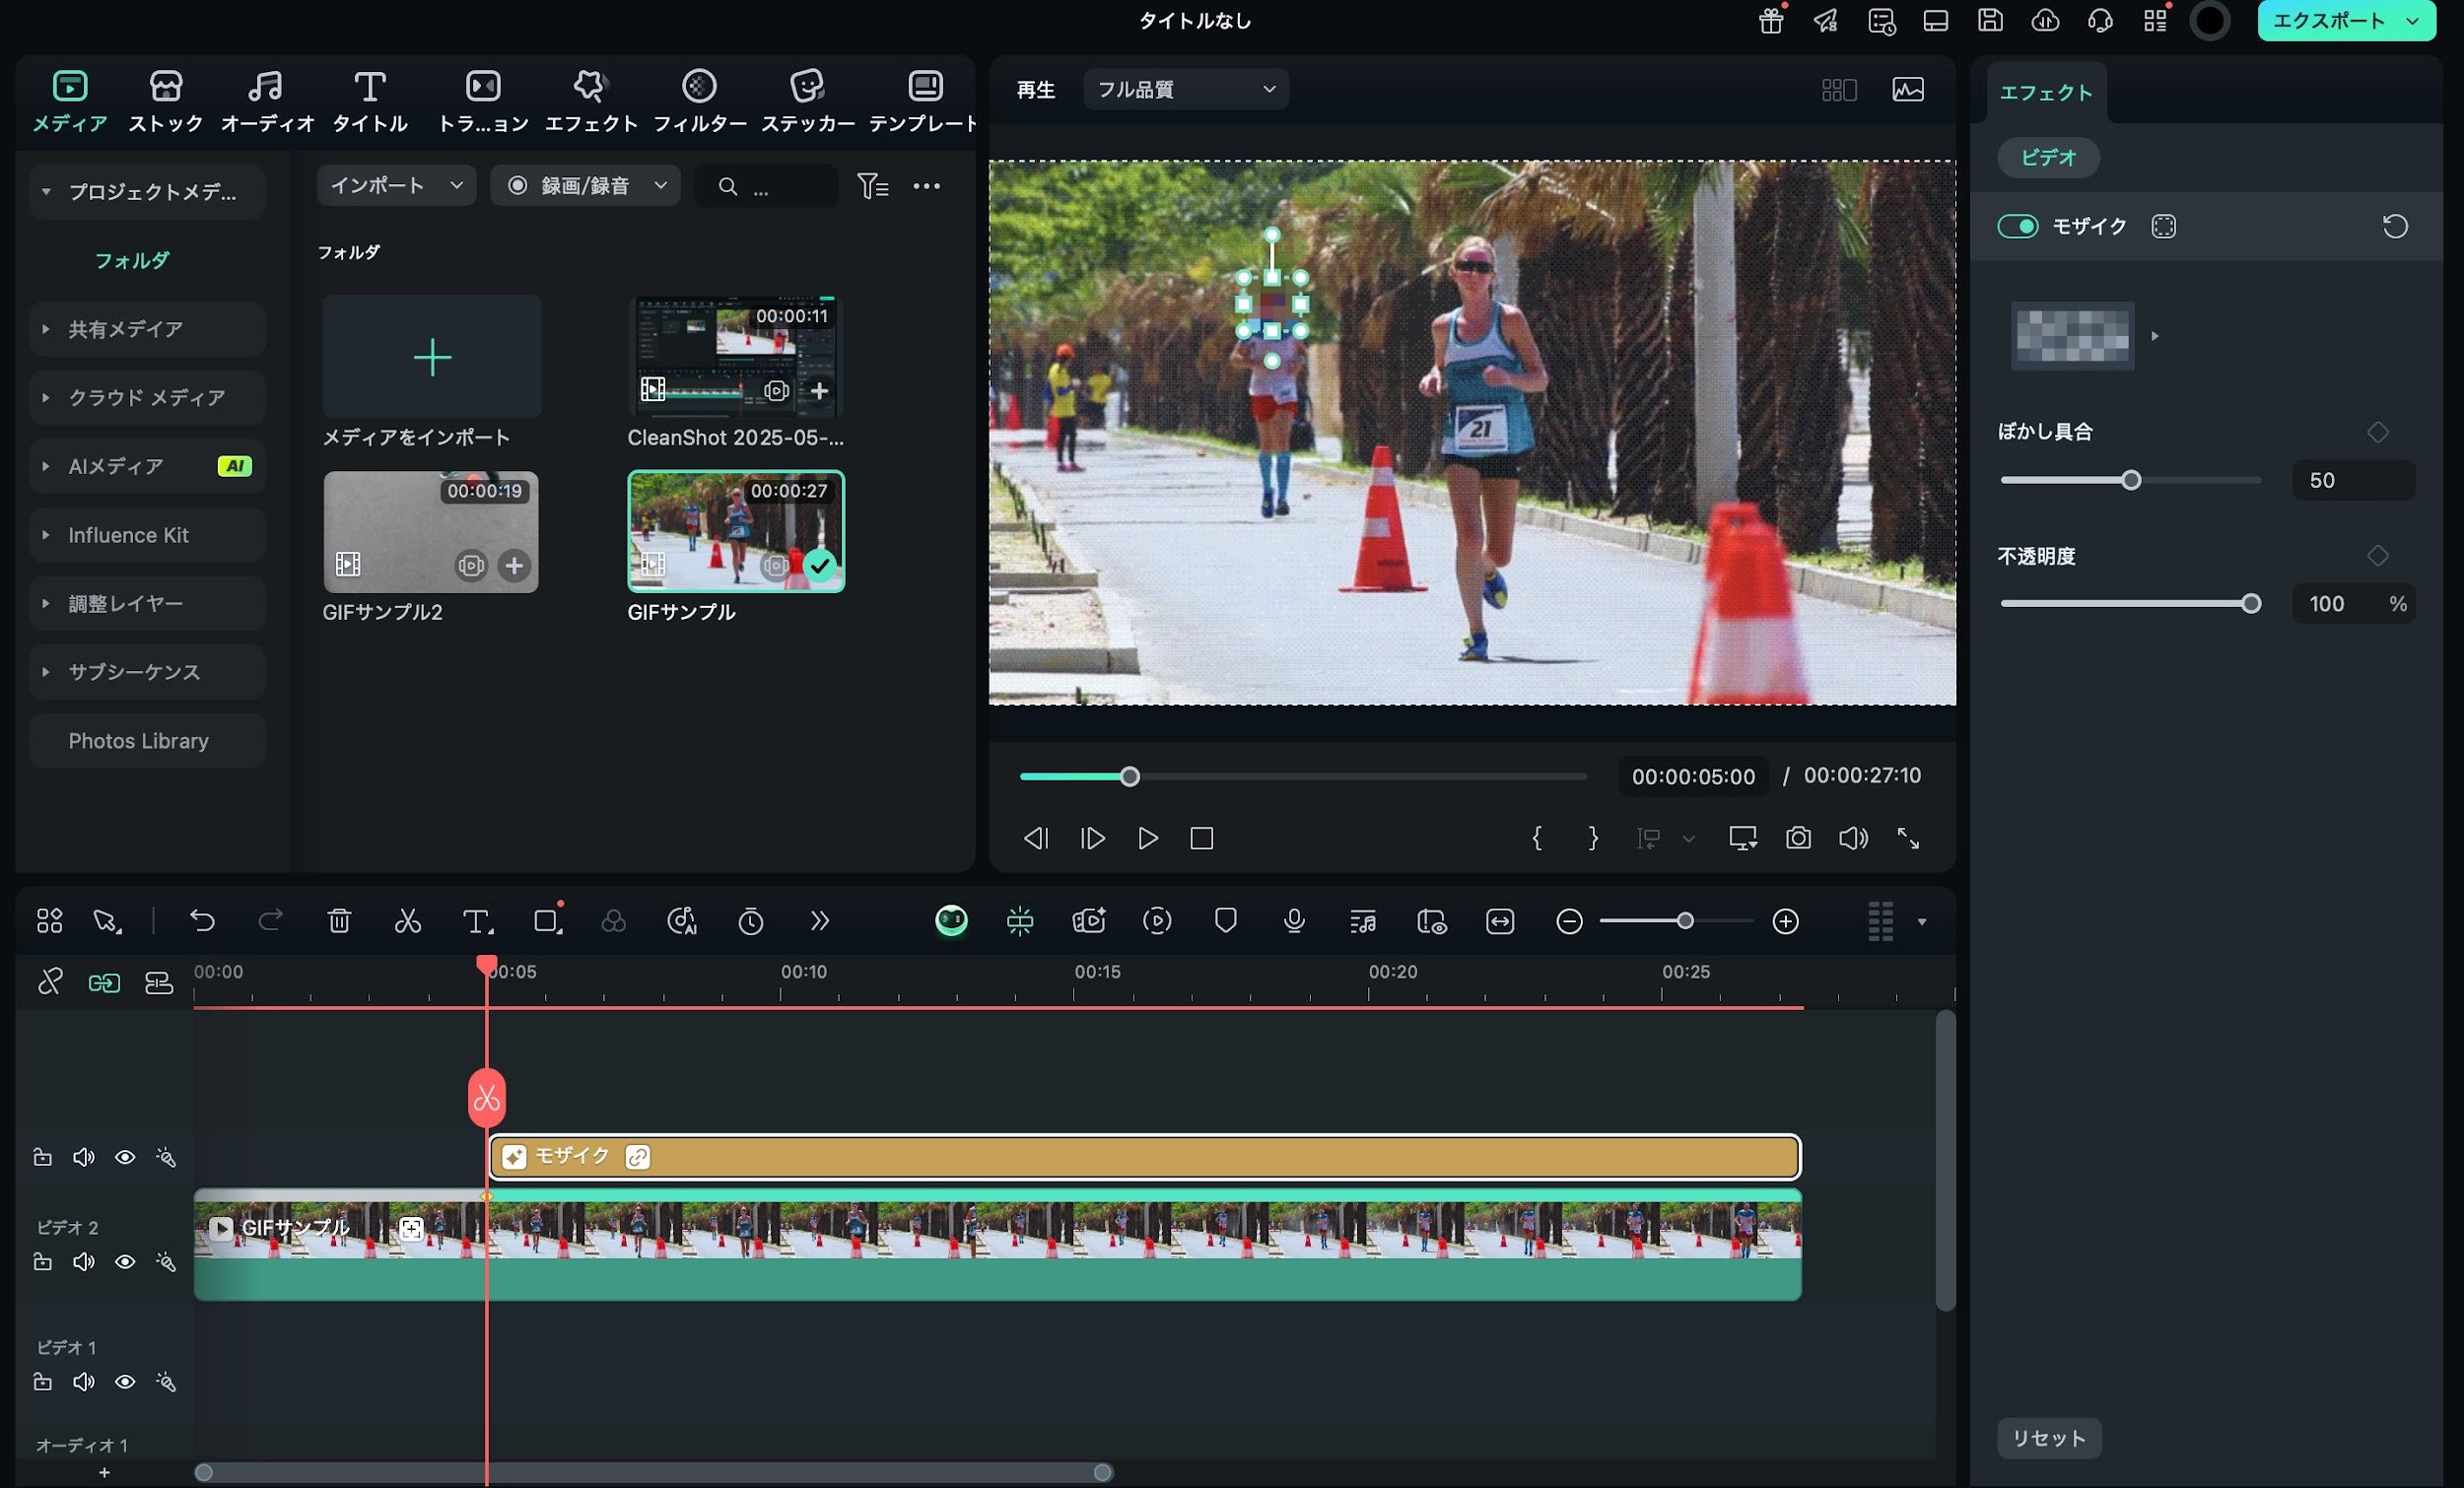Click the media filter sort icon
This screenshot has width=2464, height=1488.
[872, 186]
